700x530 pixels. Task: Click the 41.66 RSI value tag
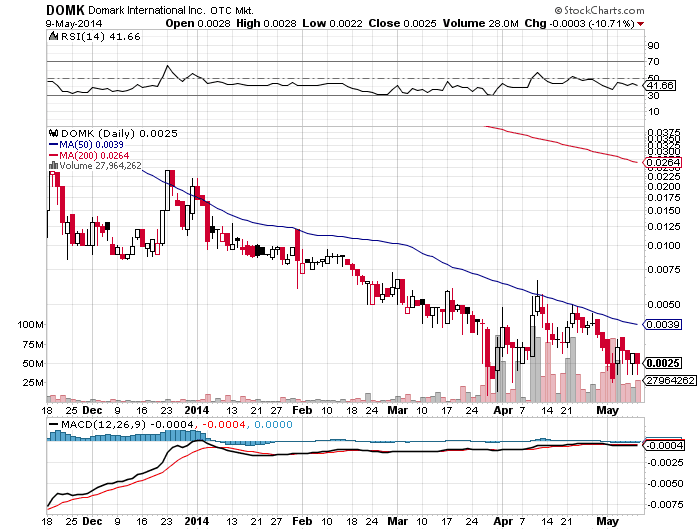pyautogui.click(x=660, y=85)
